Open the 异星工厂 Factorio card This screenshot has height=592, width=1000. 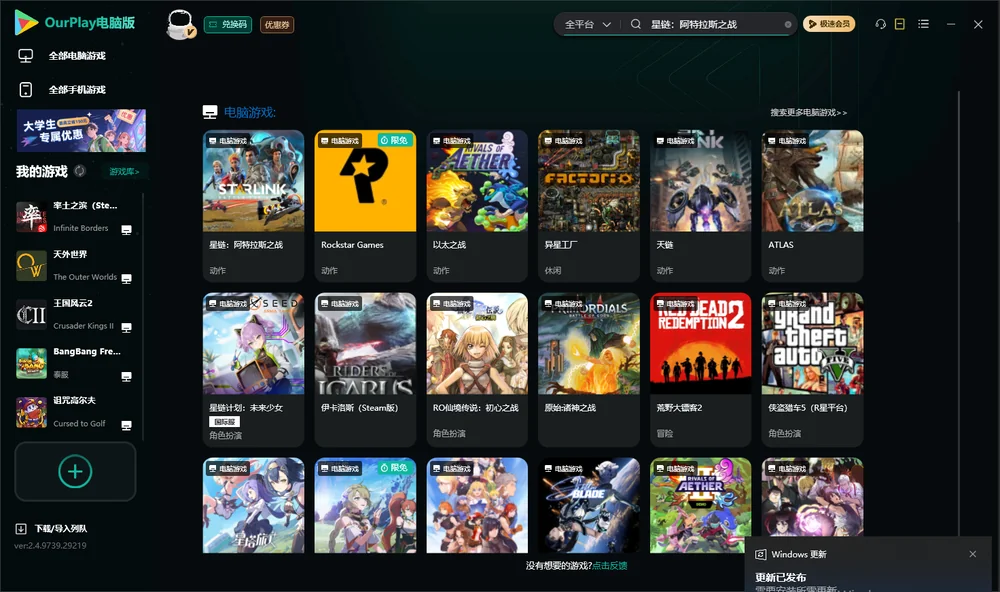pyautogui.click(x=589, y=205)
